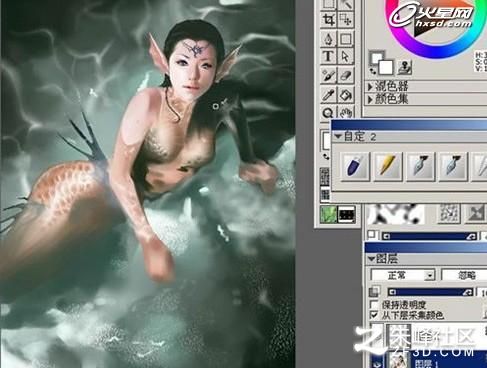Choose the blue pen custom brush
Image resolution: width=487 pixels, height=368 pixels.
click(x=355, y=166)
